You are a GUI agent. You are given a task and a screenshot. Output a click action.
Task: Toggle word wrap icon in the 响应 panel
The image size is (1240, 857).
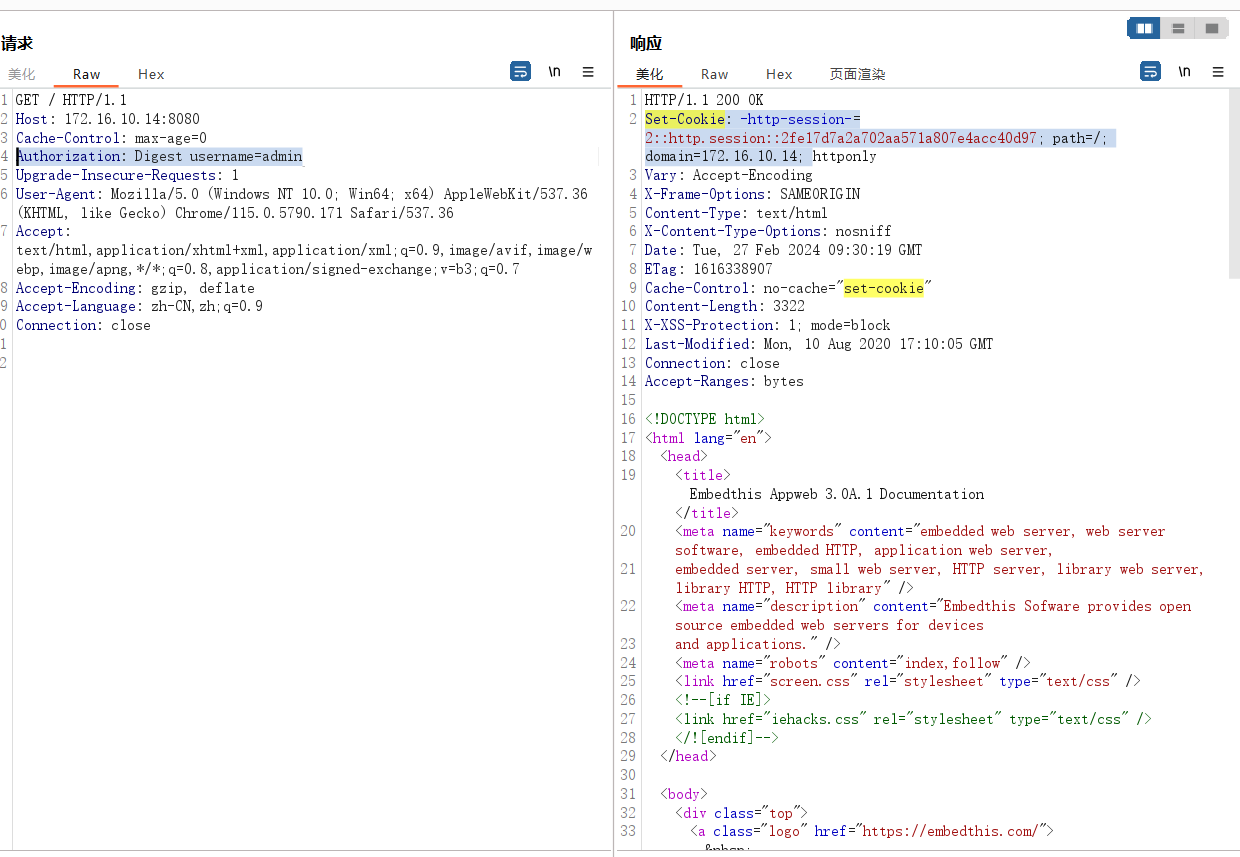tap(1150, 72)
